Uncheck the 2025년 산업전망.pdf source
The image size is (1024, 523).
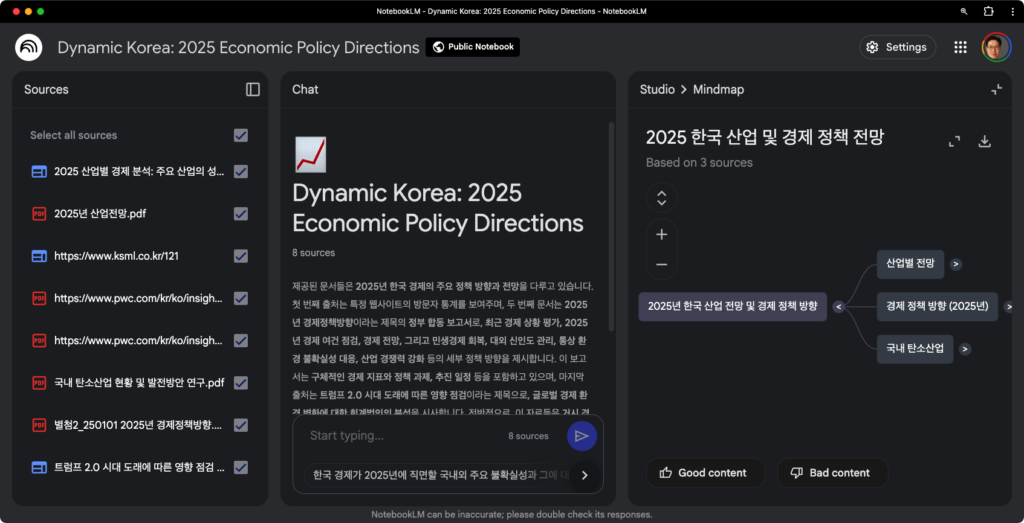tap(241, 214)
